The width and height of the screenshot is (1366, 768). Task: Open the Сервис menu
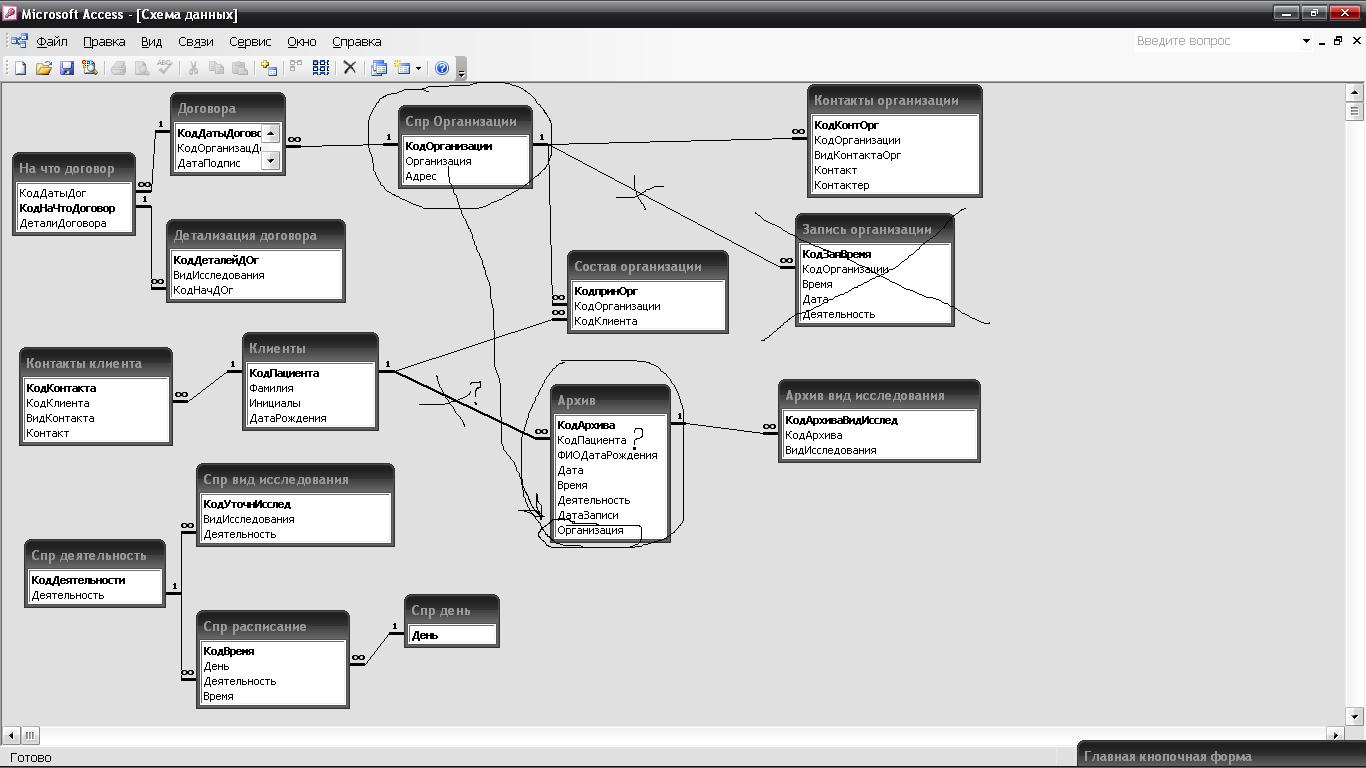(250, 41)
